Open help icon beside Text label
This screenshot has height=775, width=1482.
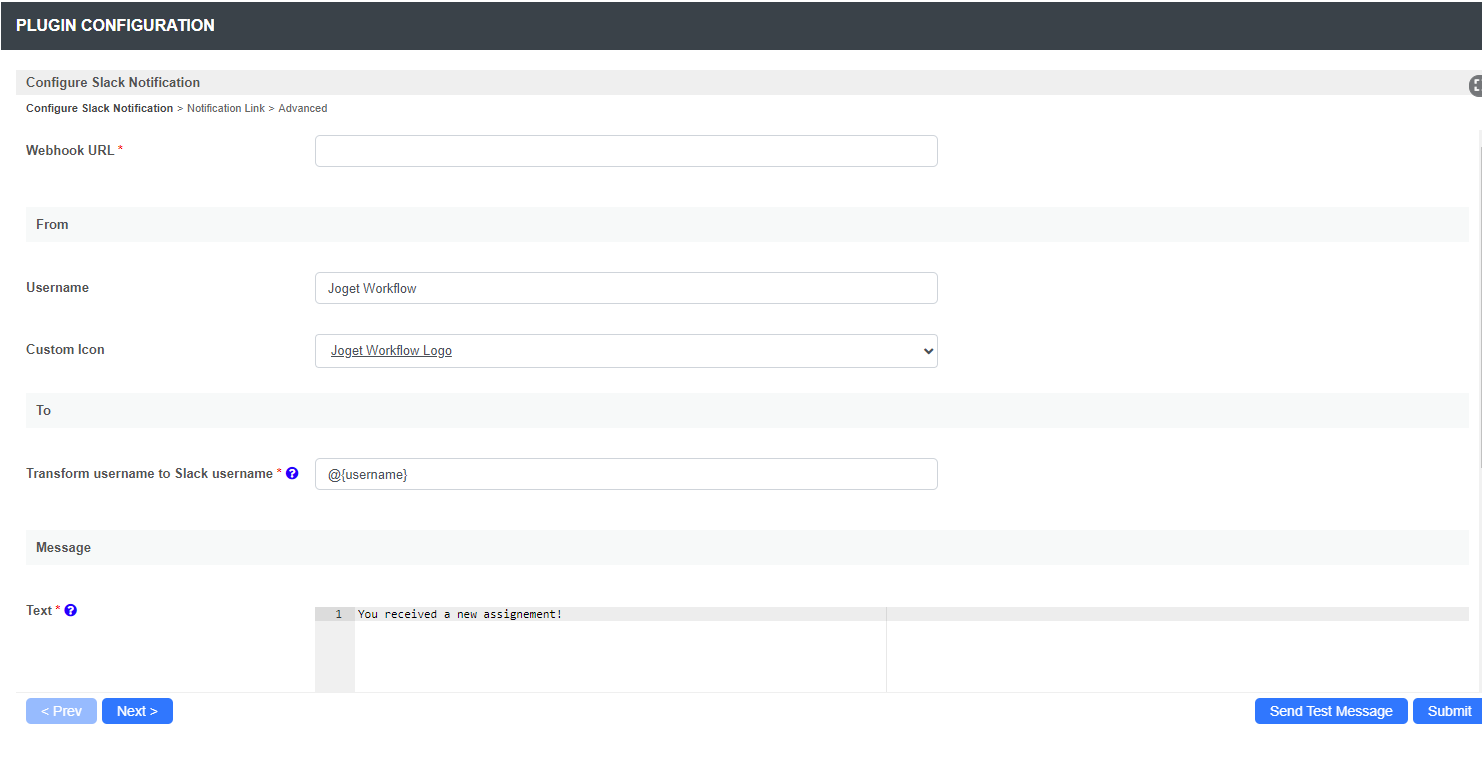tap(71, 610)
